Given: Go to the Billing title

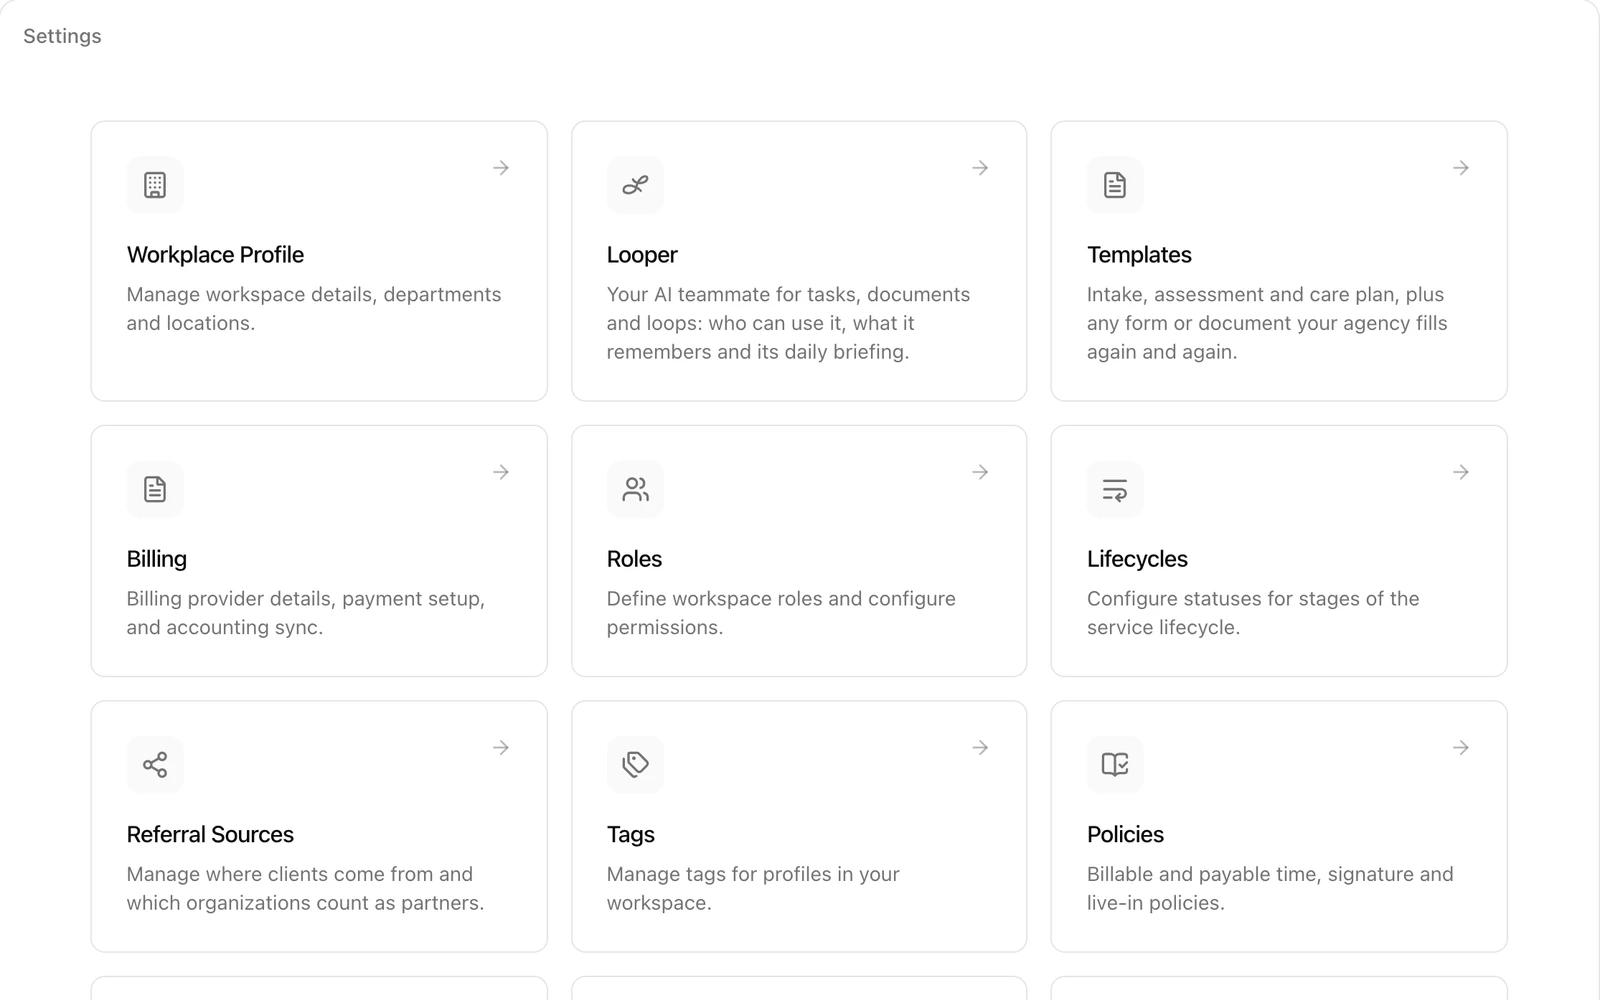Looking at the screenshot, I should tap(157, 559).
